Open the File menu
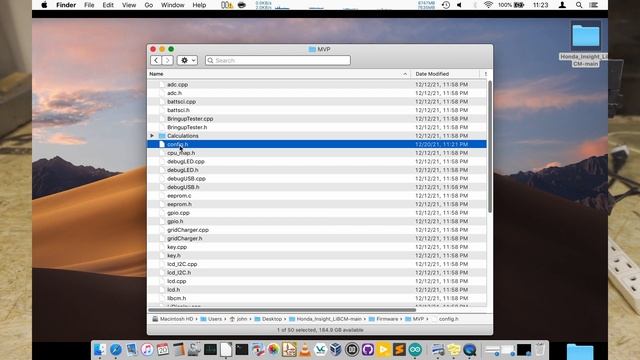640x360 pixels. [x=89, y=5]
